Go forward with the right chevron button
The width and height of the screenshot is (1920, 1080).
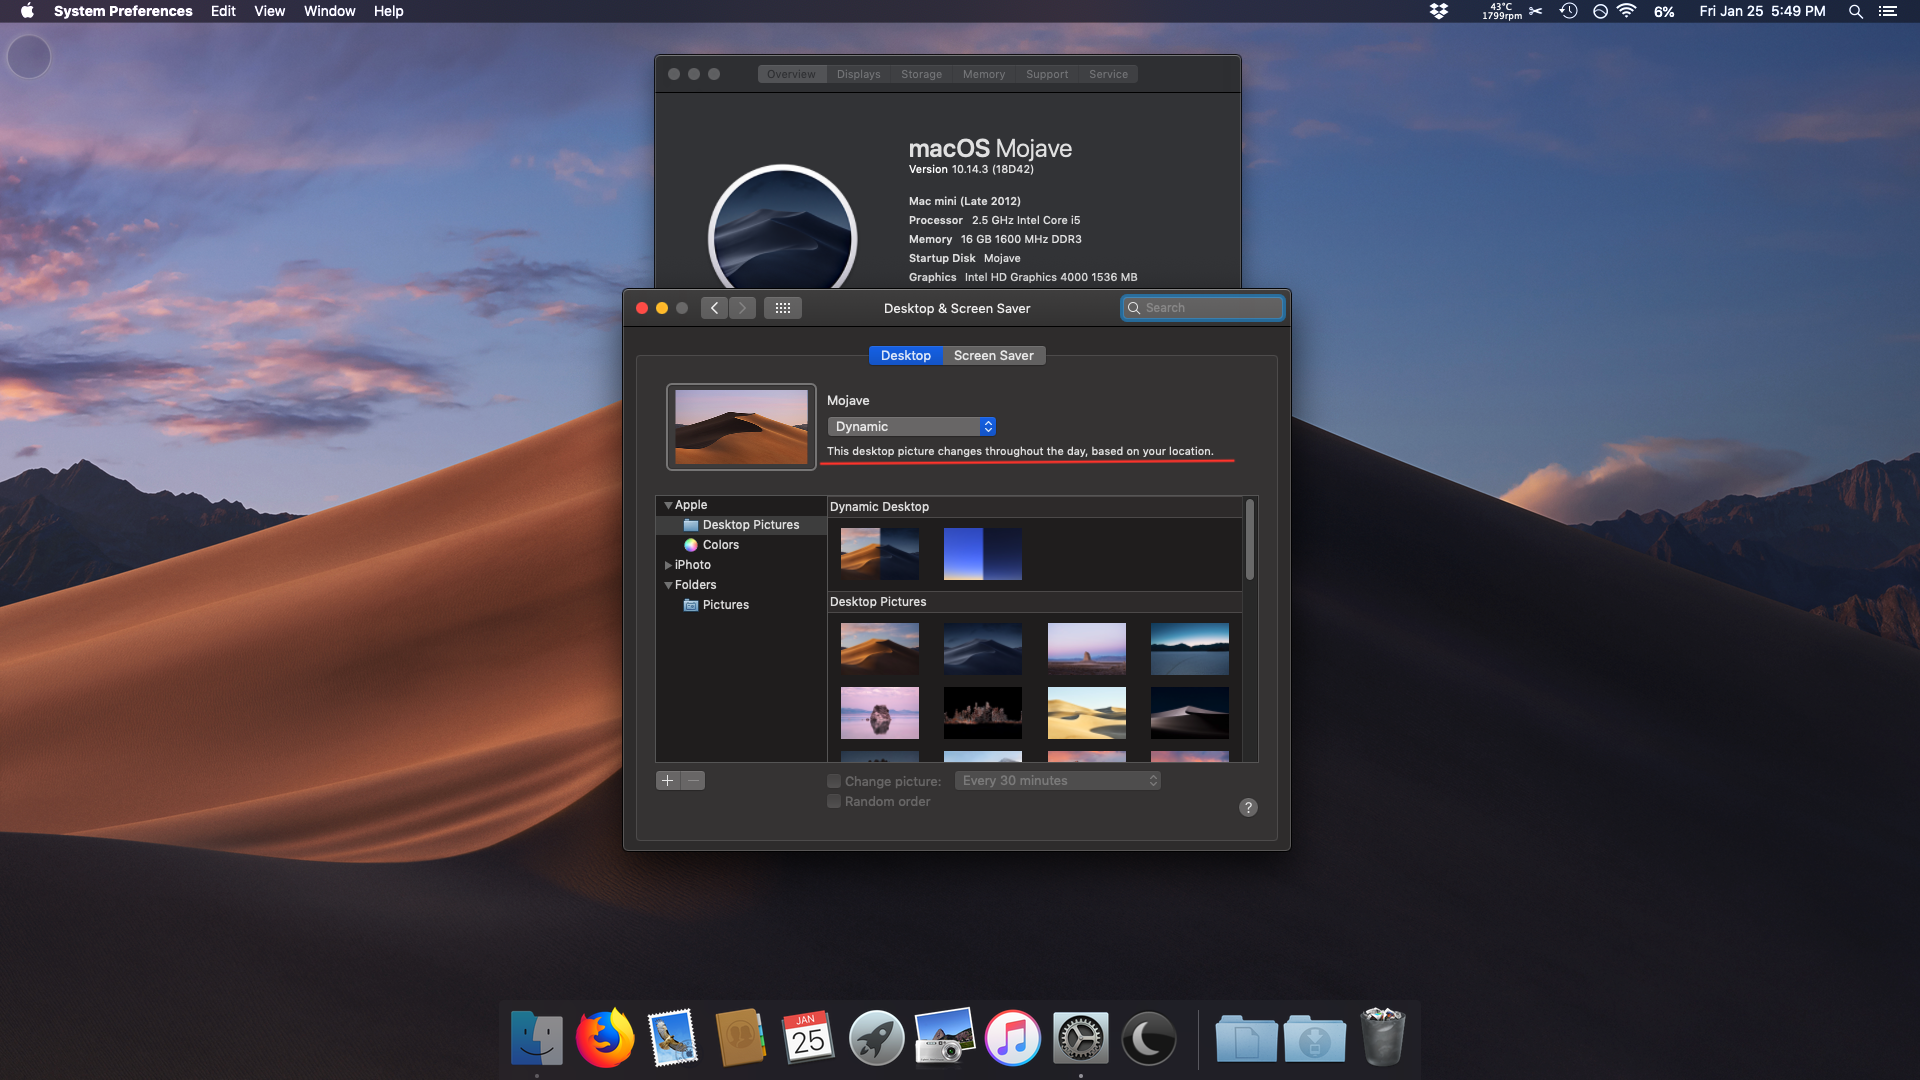click(x=742, y=308)
